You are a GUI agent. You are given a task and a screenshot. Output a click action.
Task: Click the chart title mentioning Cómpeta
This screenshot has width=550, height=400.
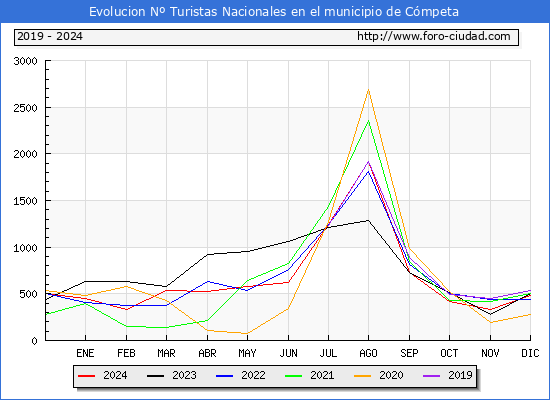(x=274, y=12)
